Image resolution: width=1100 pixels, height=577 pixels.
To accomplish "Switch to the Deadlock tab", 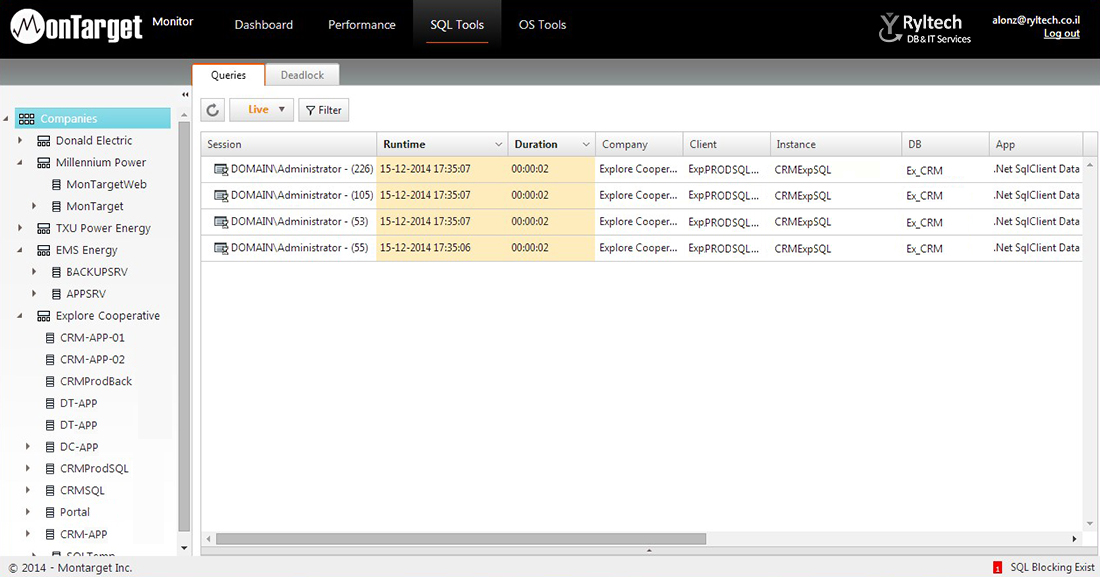I will click(302, 75).
